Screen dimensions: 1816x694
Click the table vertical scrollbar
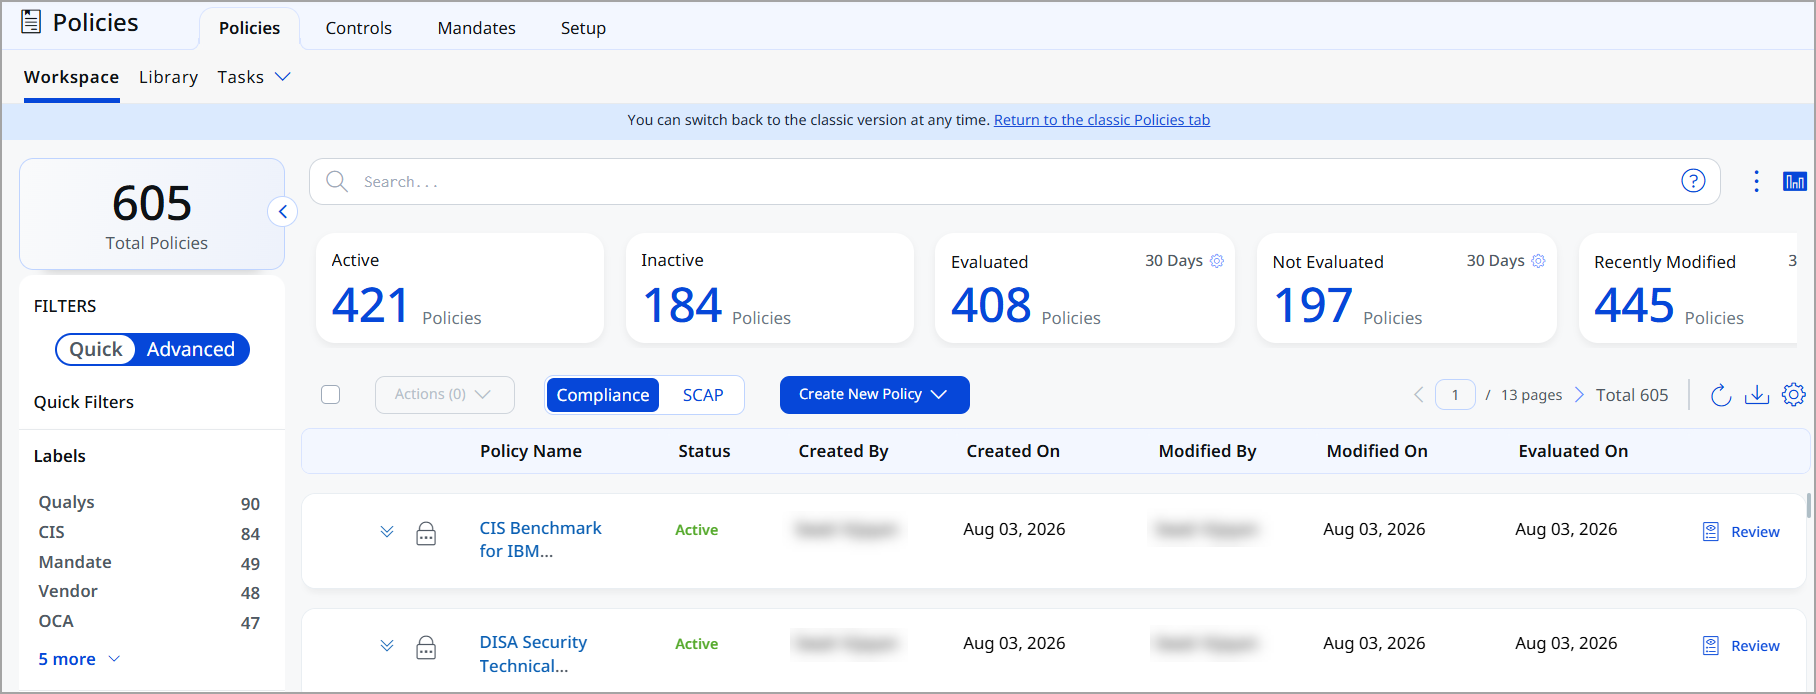pos(1809,505)
